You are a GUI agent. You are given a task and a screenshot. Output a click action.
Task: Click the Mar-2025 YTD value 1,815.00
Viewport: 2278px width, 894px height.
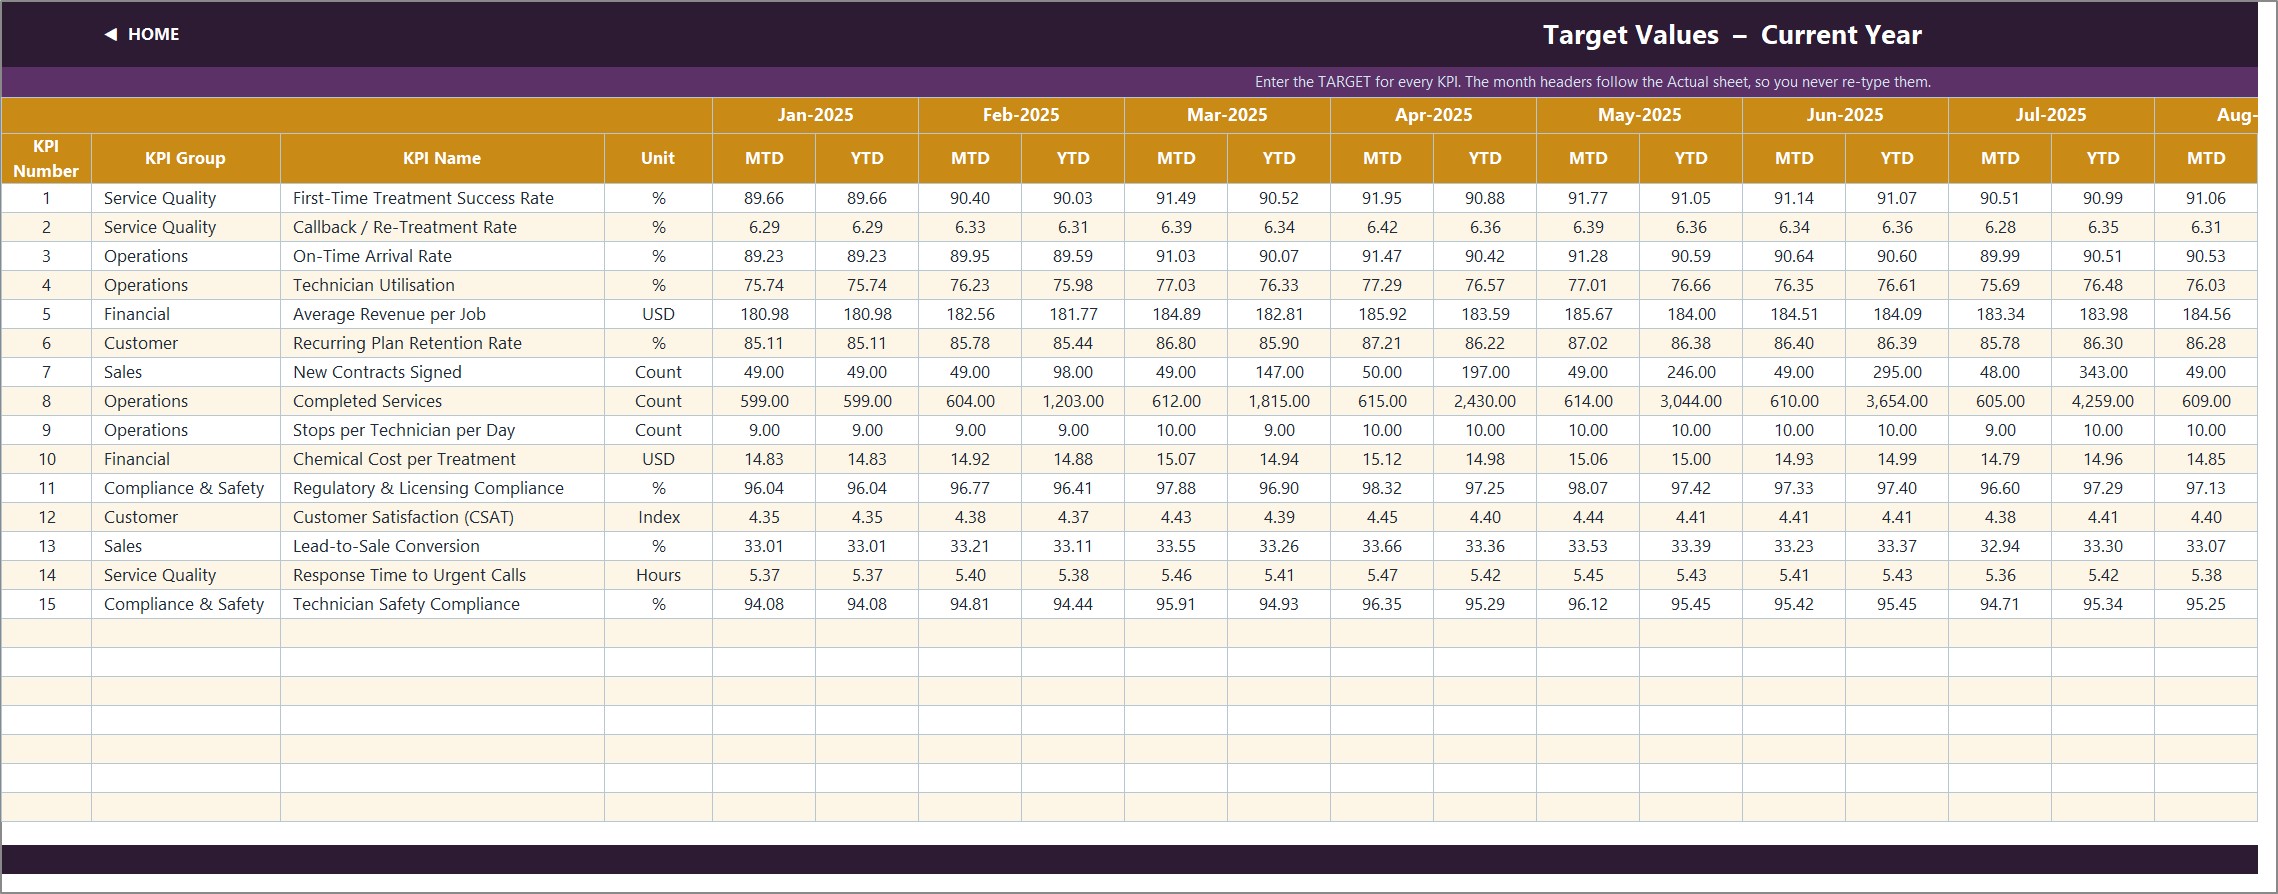(1279, 401)
